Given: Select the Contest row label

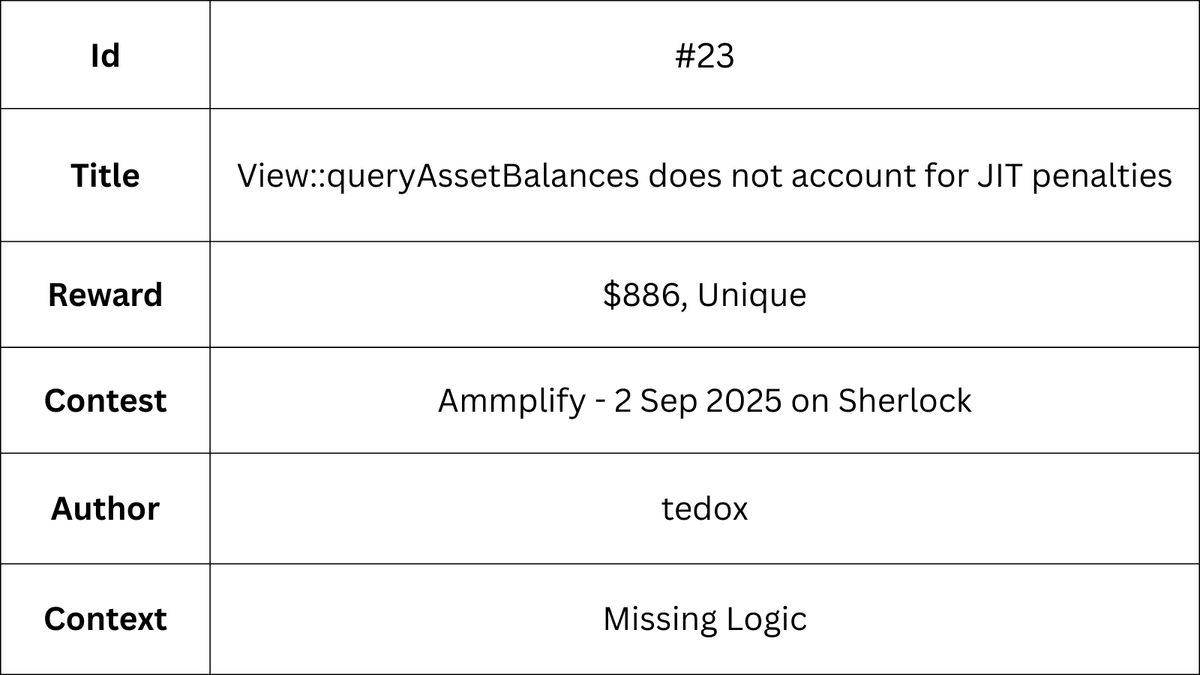Looking at the screenshot, I should point(105,401).
